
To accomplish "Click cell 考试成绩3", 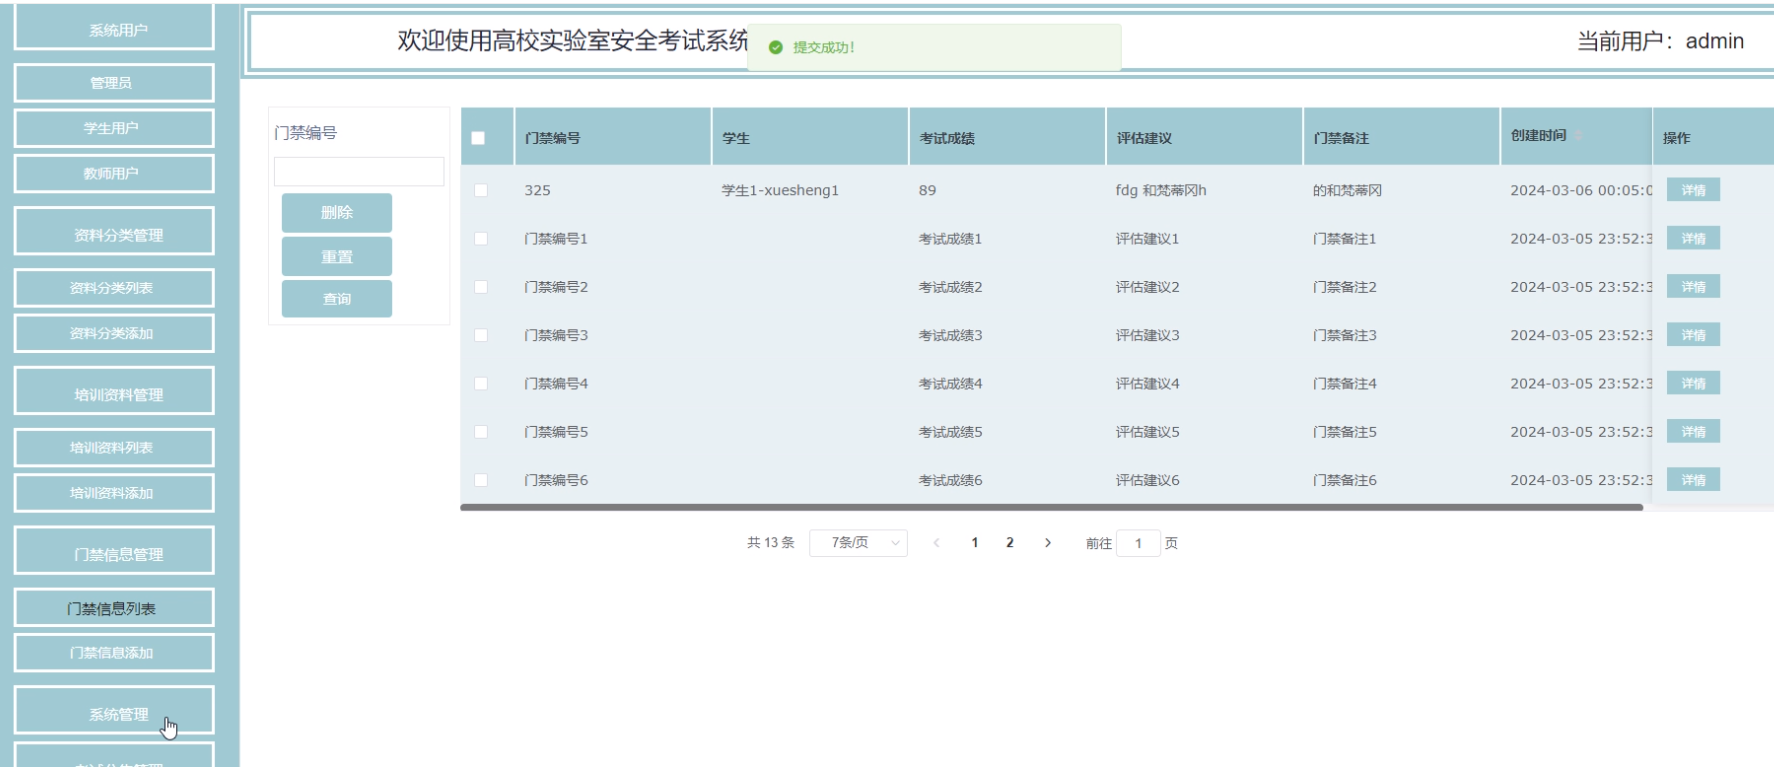I will click(951, 335).
